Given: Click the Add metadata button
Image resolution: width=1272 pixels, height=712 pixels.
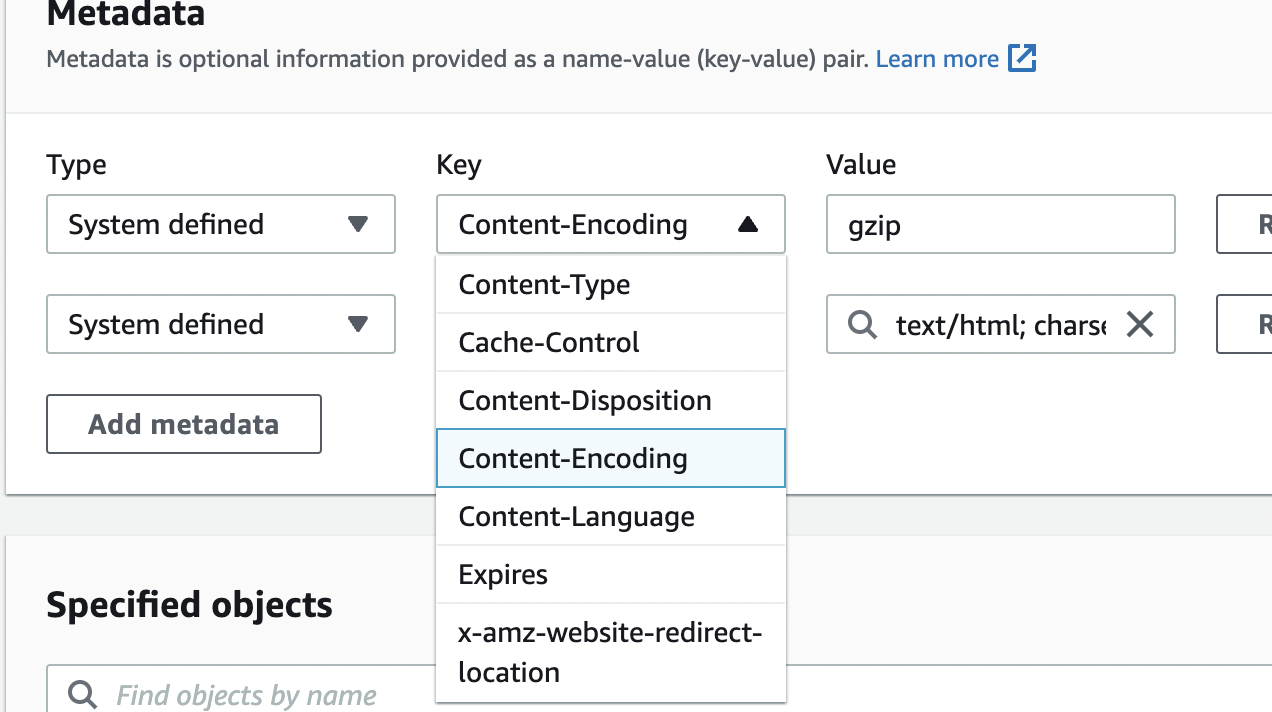Looking at the screenshot, I should click(184, 424).
